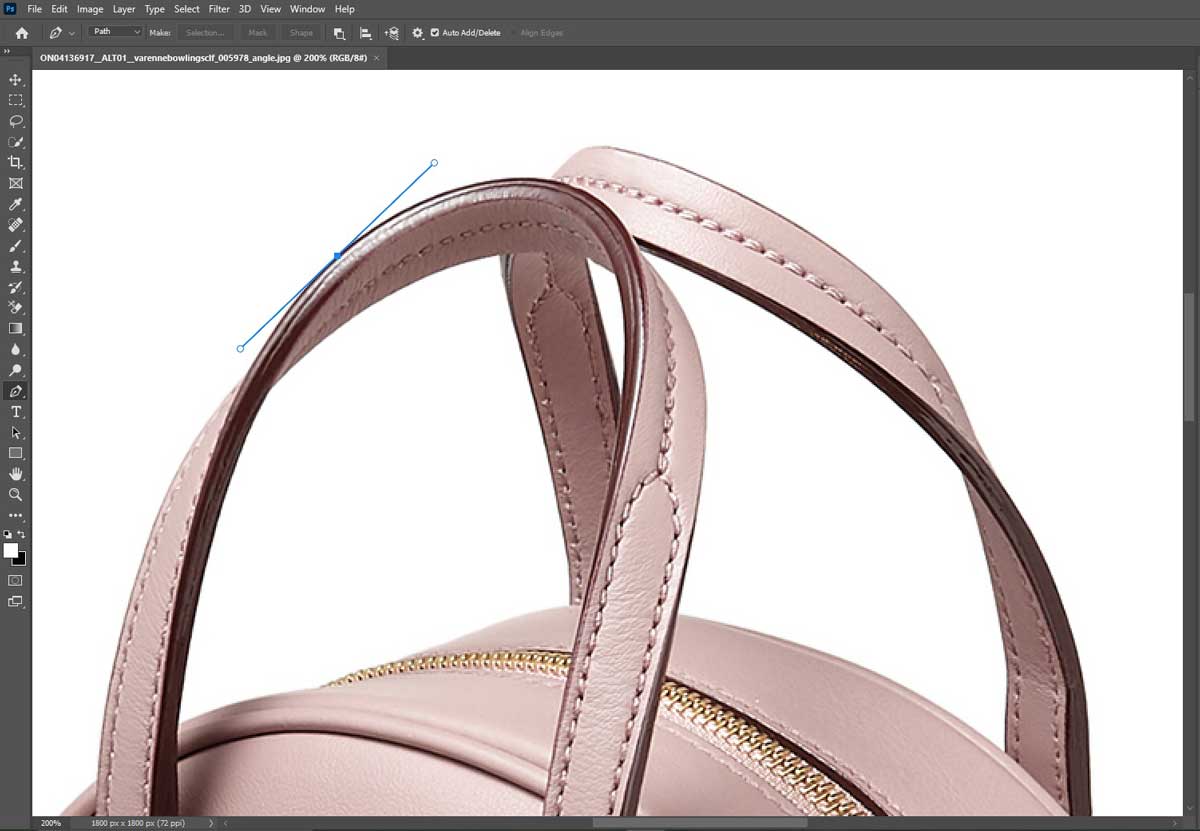Select the Hand tool

(15, 473)
